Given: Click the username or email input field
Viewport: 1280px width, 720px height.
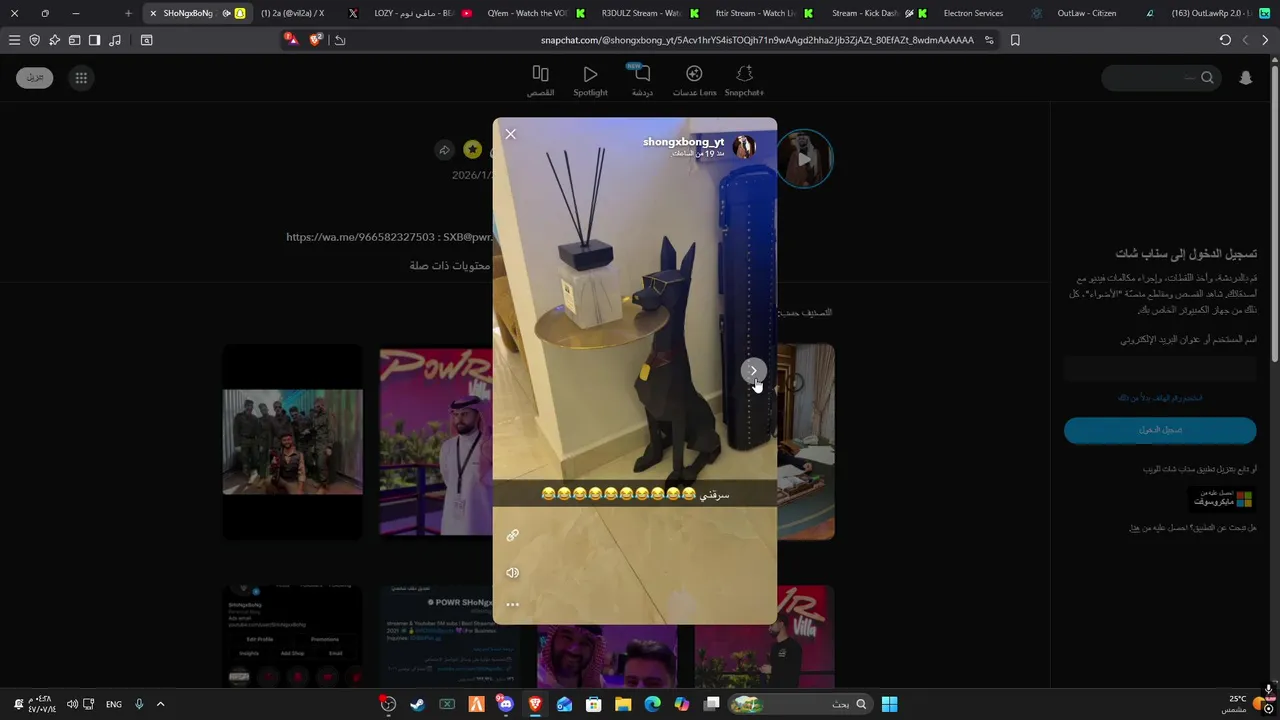Looking at the screenshot, I should pos(1160,369).
